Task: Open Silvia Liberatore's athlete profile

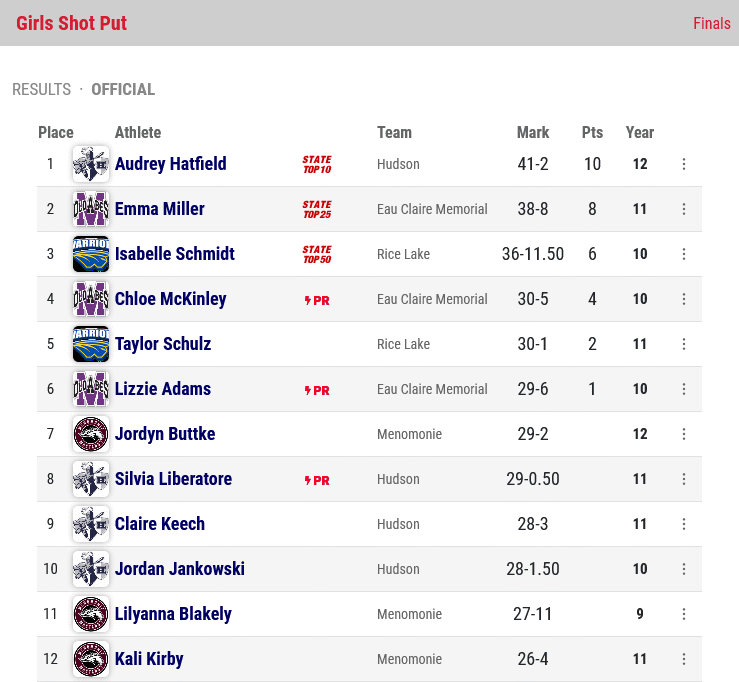Action: tap(173, 479)
